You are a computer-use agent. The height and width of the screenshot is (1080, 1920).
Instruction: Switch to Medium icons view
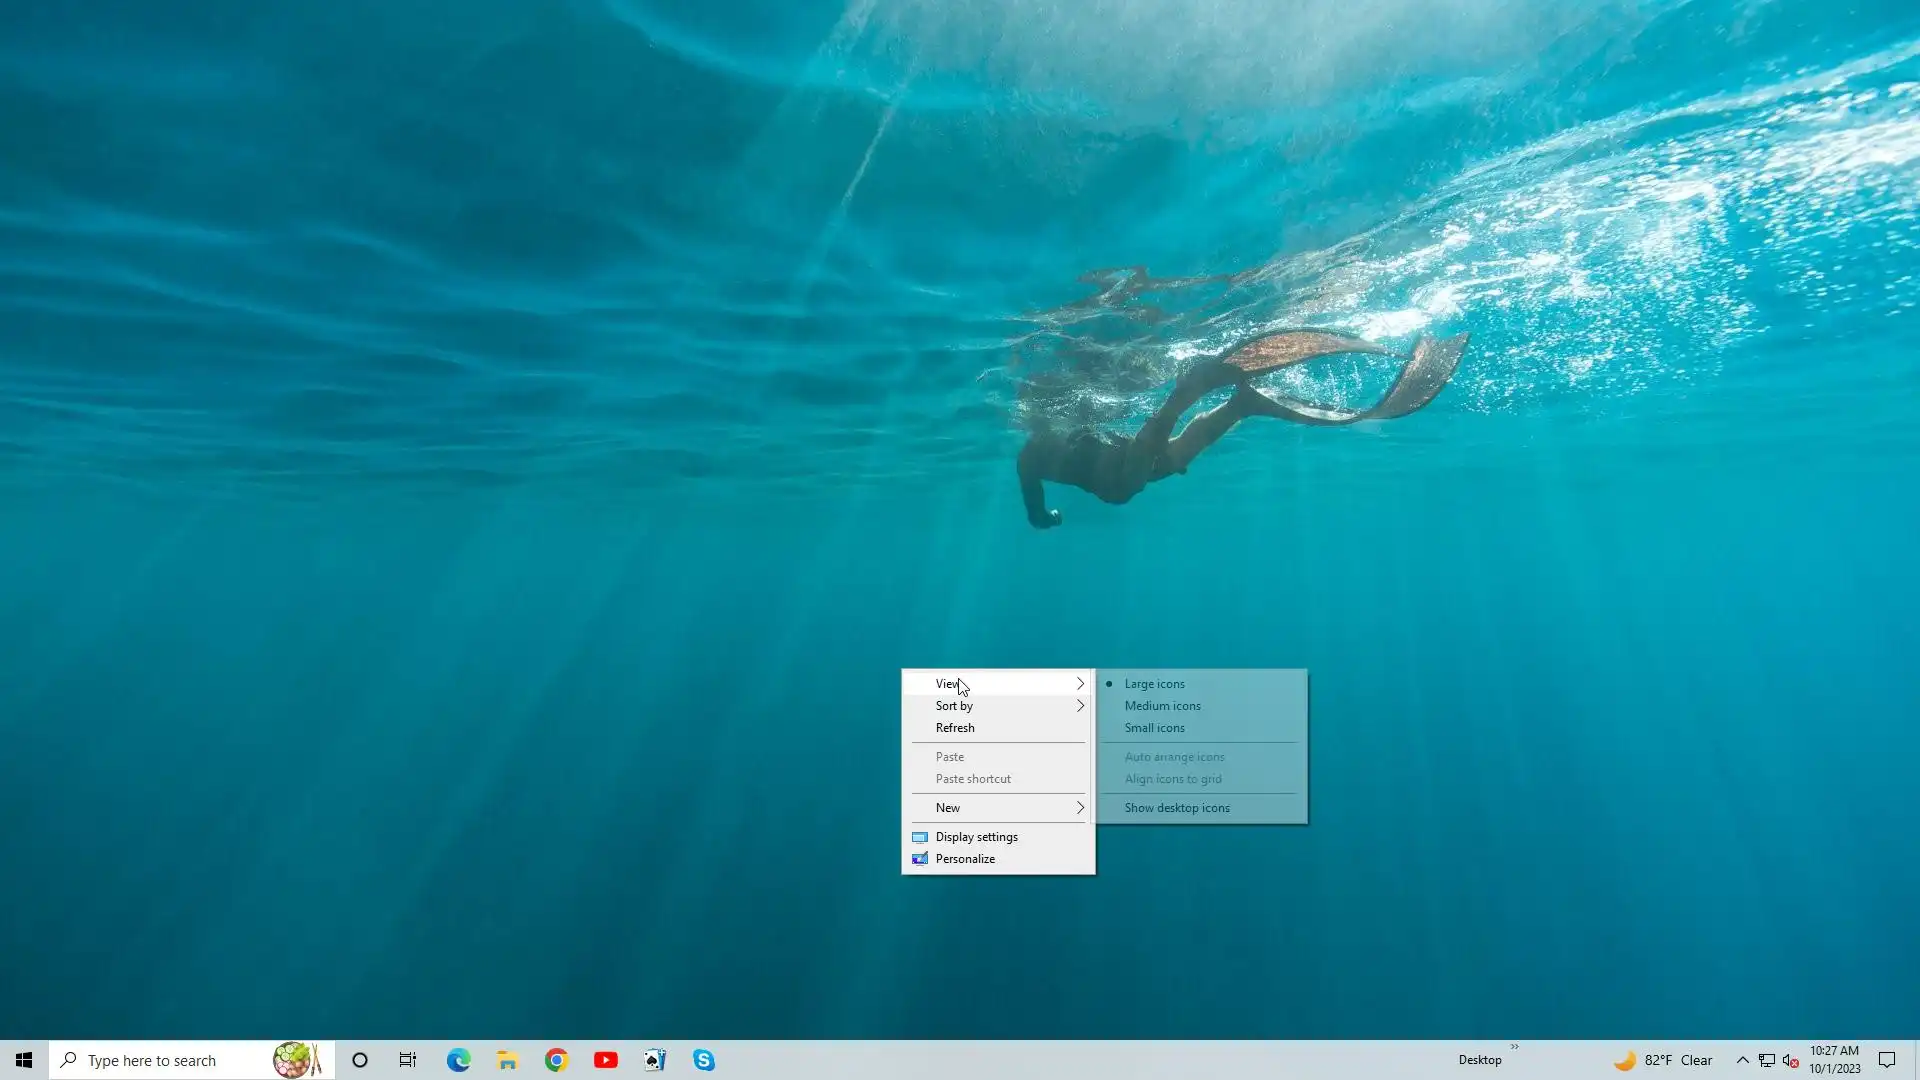[x=1162, y=706]
